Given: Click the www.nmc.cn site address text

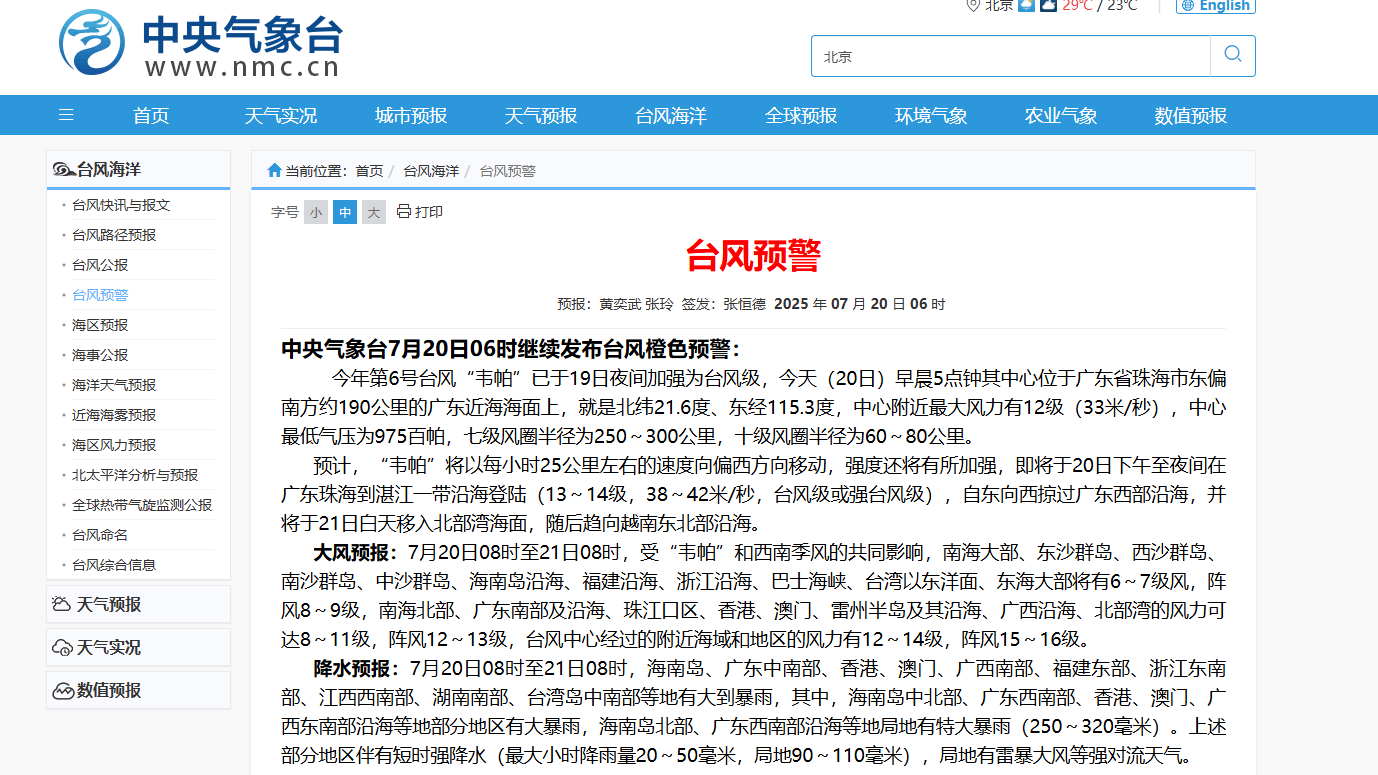Looking at the screenshot, I should [x=243, y=67].
